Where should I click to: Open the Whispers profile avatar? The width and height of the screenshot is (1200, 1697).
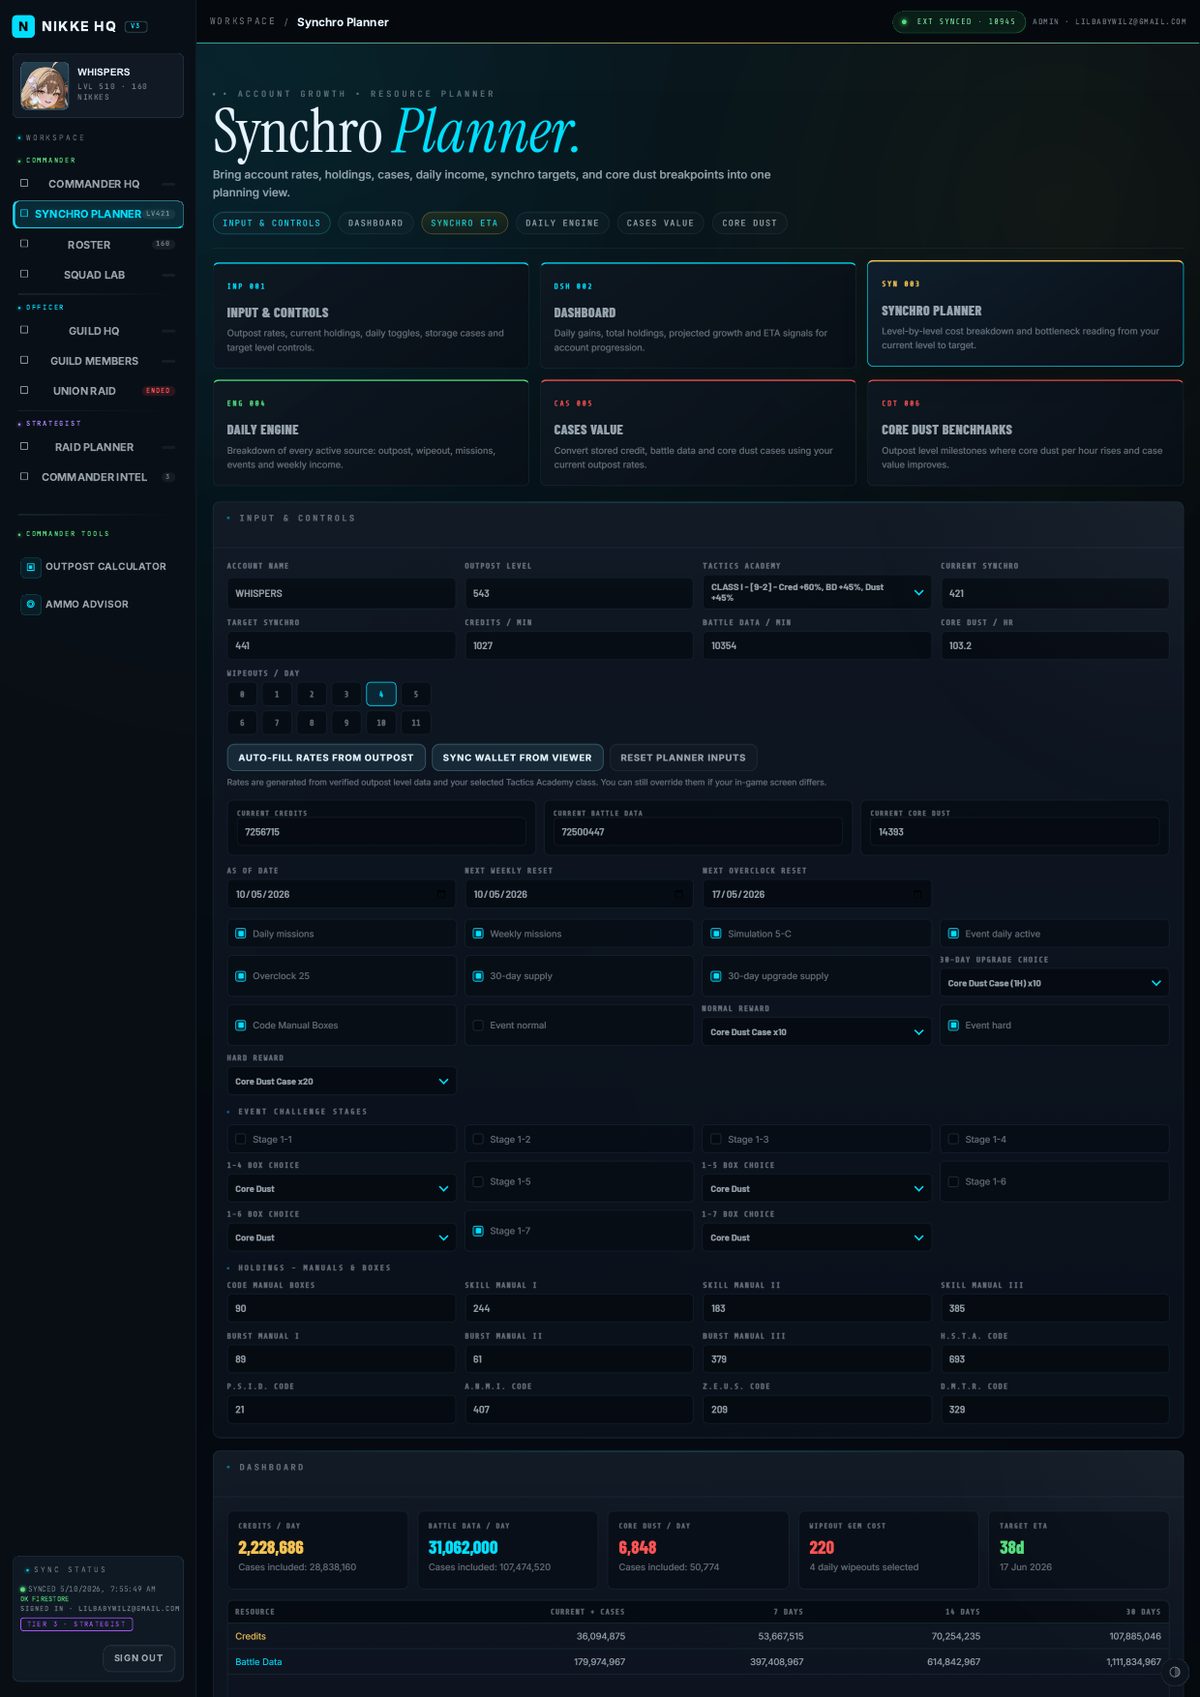pyautogui.click(x=45, y=86)
